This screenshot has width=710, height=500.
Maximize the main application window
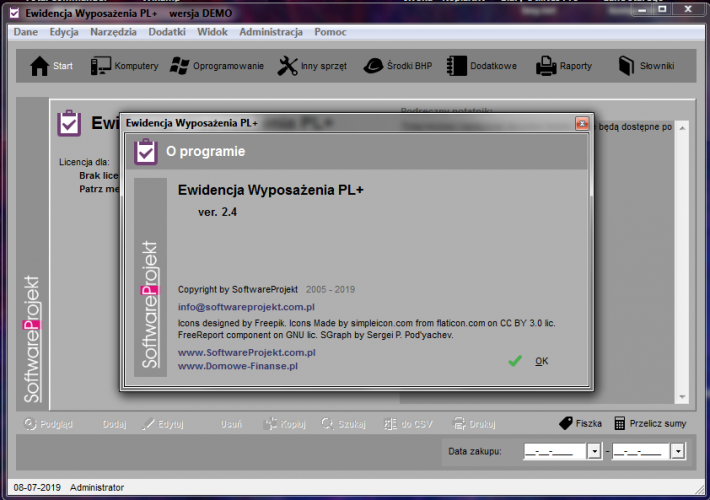(662, 10)
